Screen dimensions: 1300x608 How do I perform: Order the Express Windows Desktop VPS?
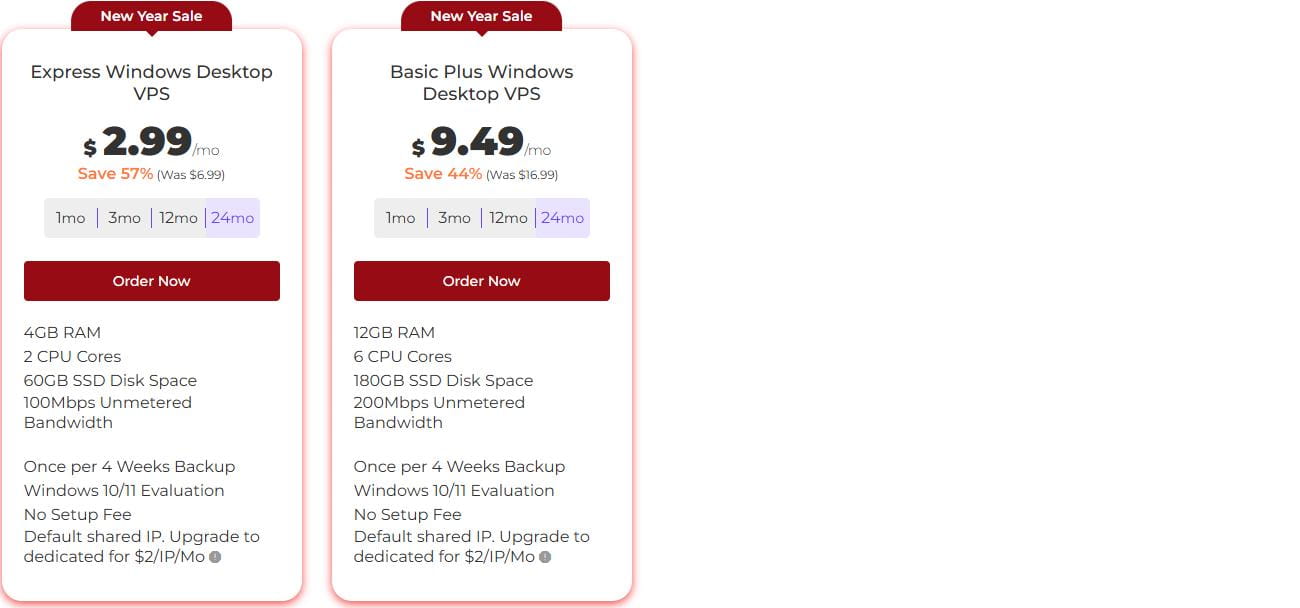[x=152, y=281]
